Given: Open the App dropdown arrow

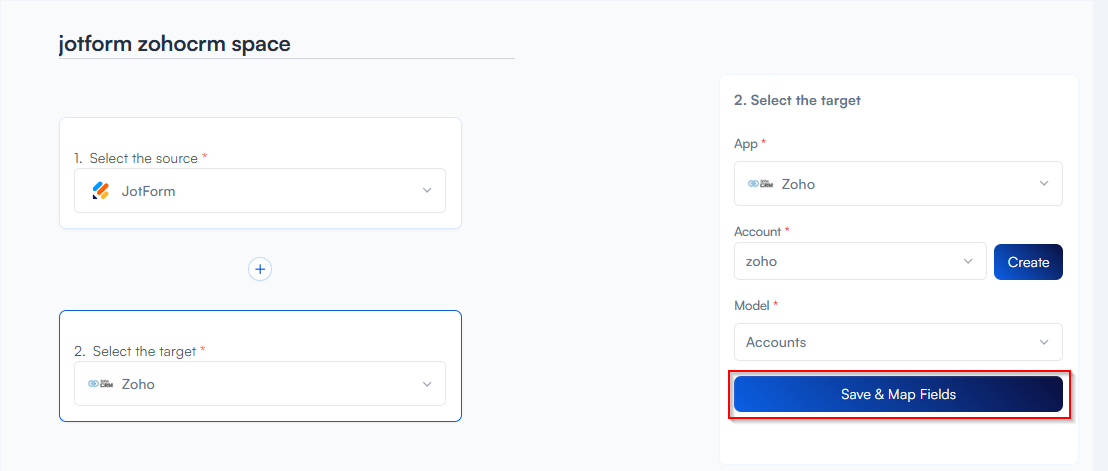Looking at the screenshot, I should 1044,184.
